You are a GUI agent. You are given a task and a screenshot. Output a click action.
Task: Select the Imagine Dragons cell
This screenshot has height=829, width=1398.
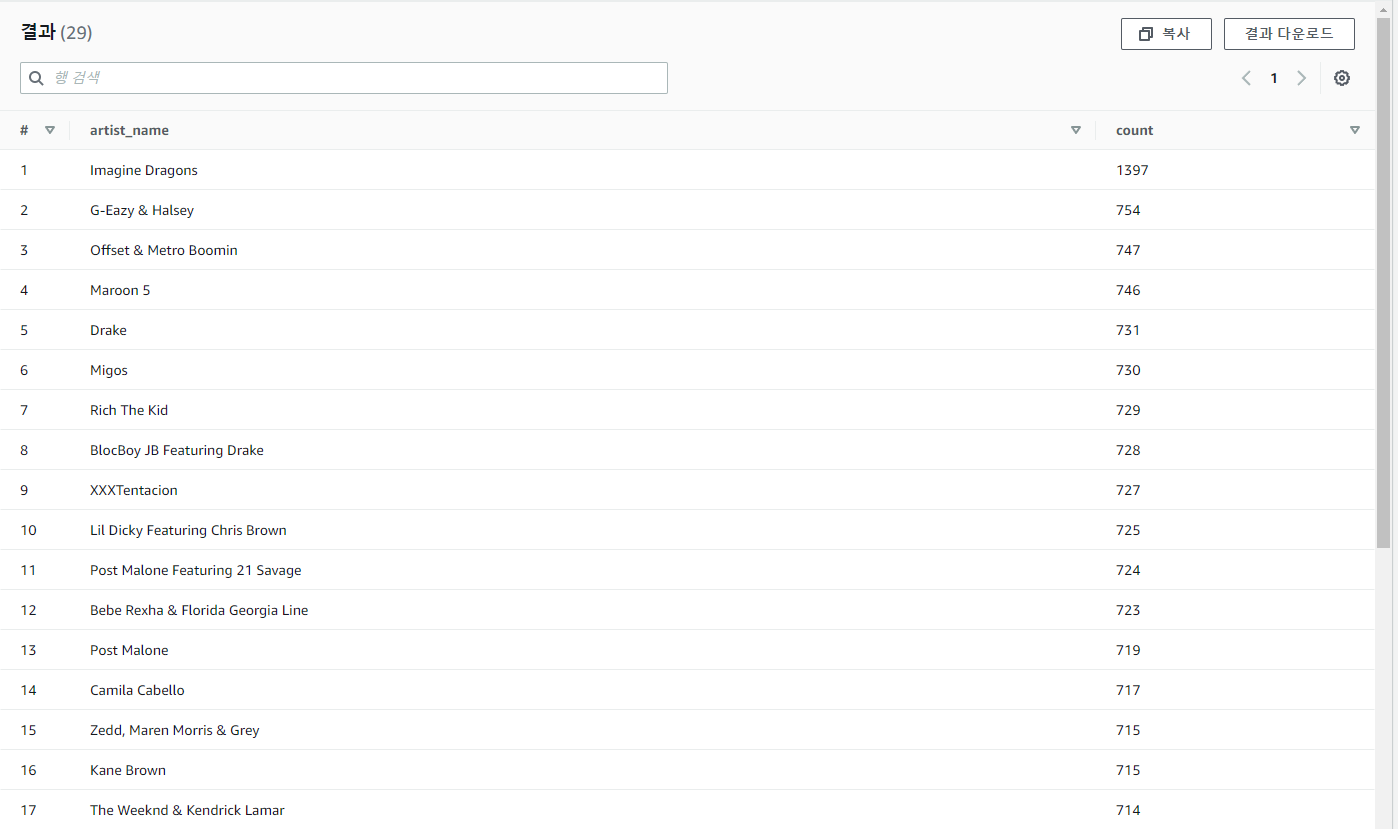(144, 170)
